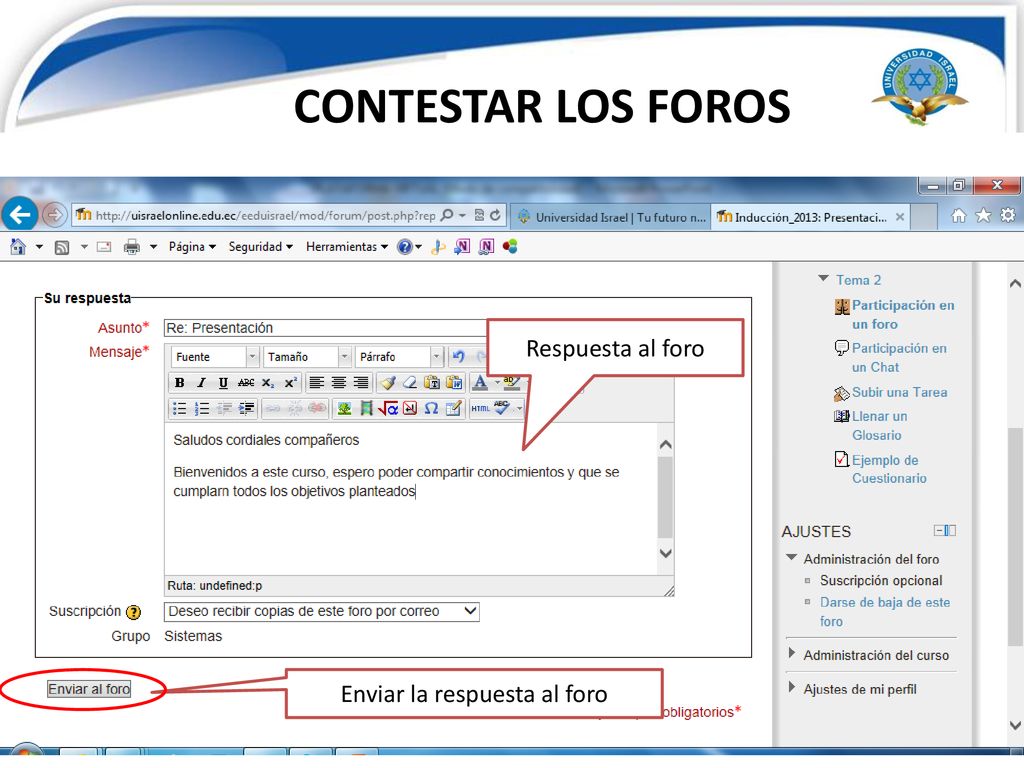Remove formatting with the eraser icon
This screenshot has width=1024, height=768.
click(x=409, y=383)
